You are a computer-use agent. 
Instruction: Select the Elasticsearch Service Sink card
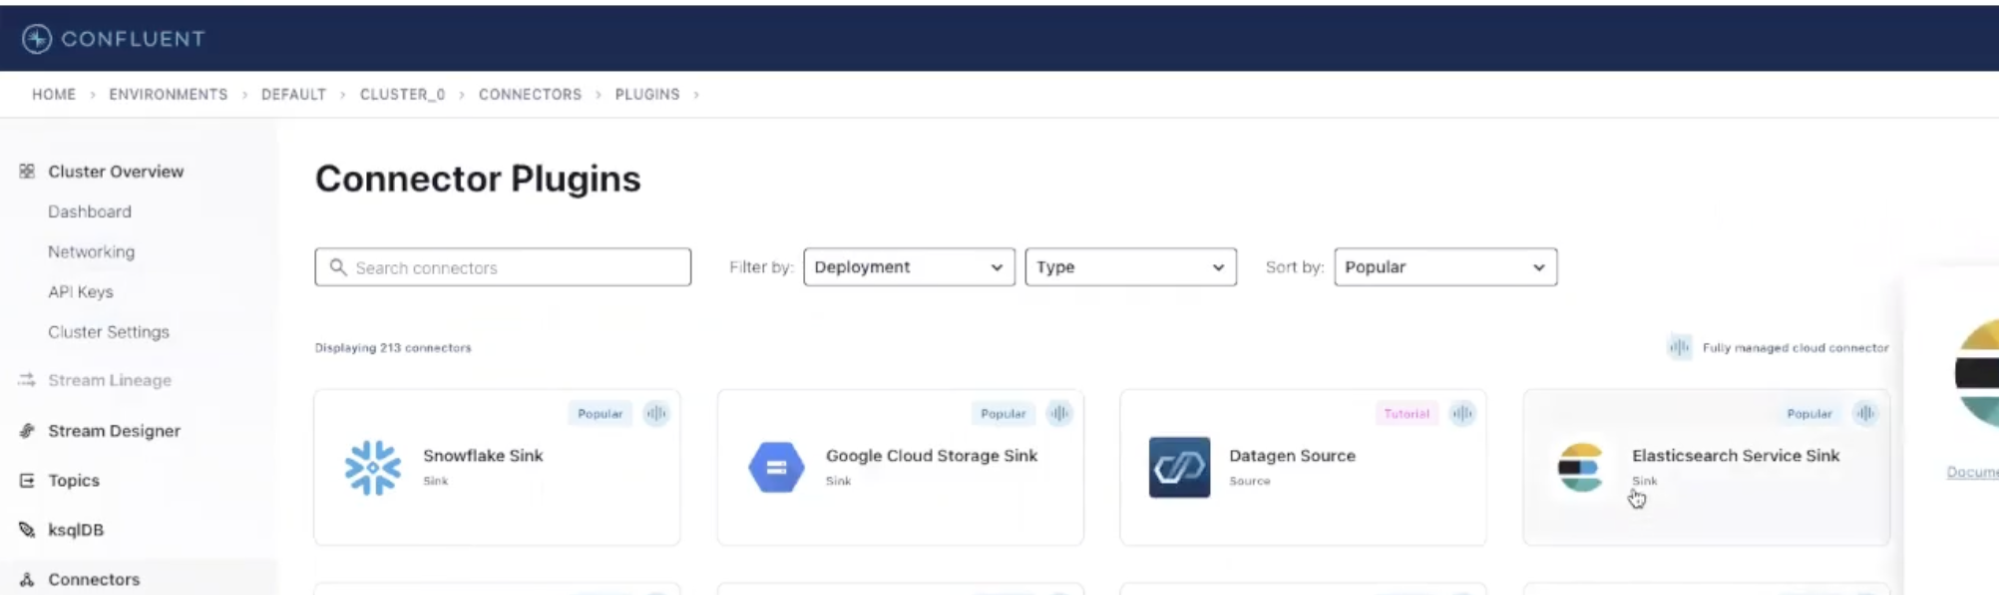click(1706, 467)
